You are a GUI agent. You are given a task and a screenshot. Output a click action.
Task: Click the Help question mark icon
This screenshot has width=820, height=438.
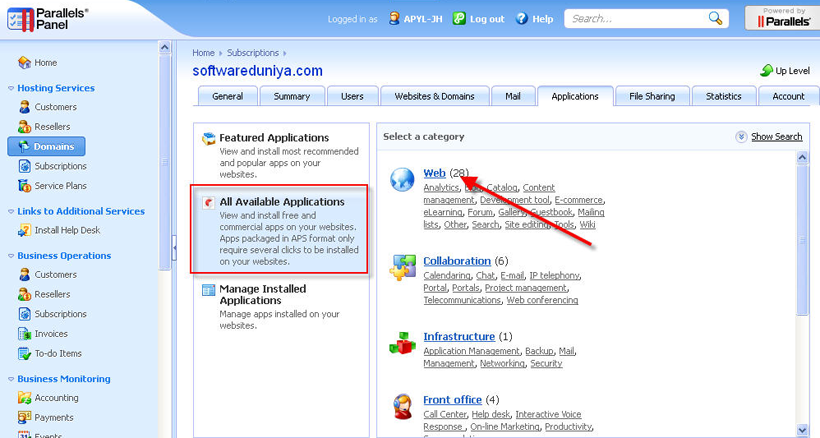tap(521, 19)
